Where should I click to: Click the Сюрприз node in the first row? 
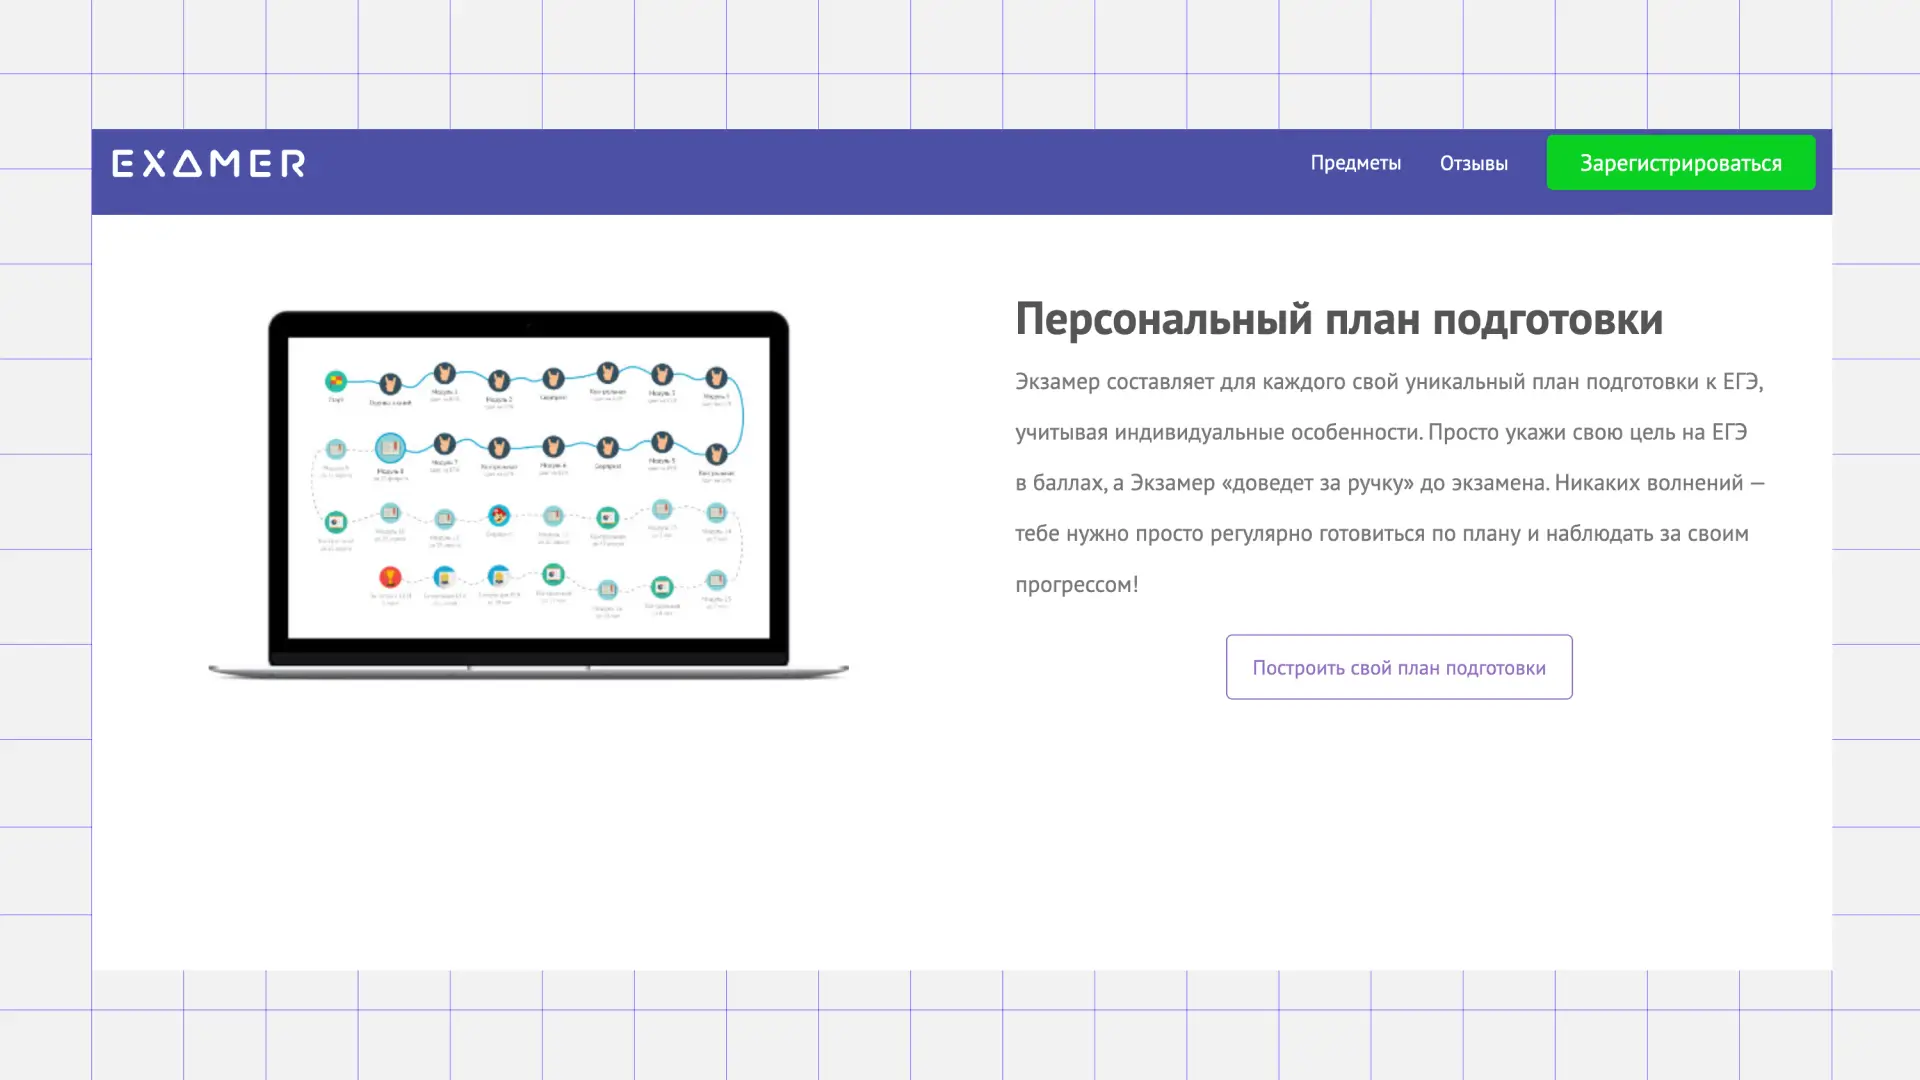554,378
